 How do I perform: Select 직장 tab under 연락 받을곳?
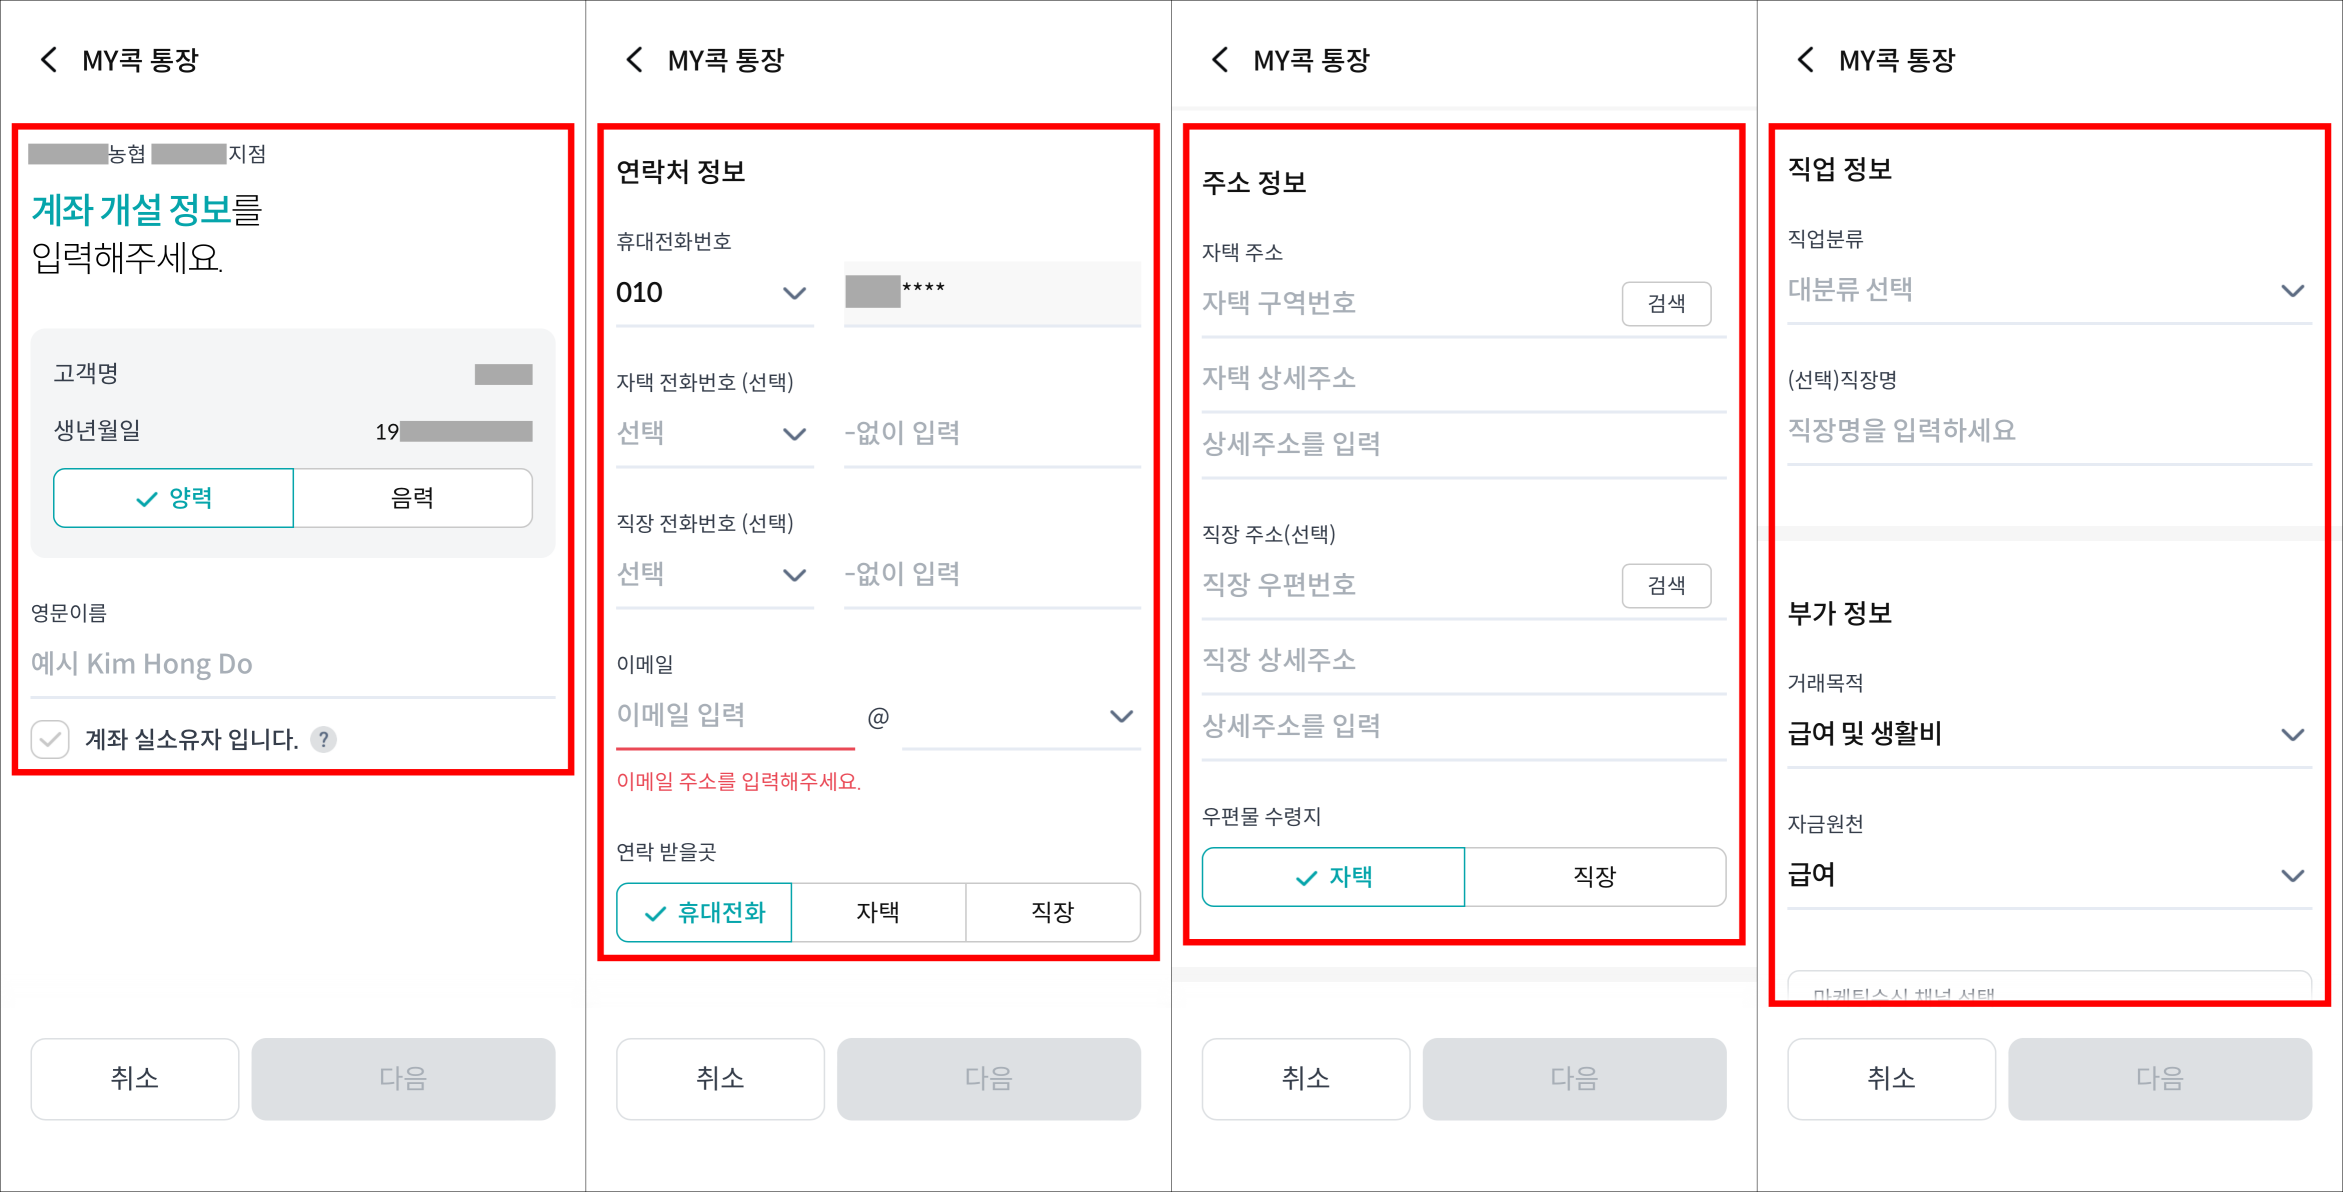click(1053, 912)
